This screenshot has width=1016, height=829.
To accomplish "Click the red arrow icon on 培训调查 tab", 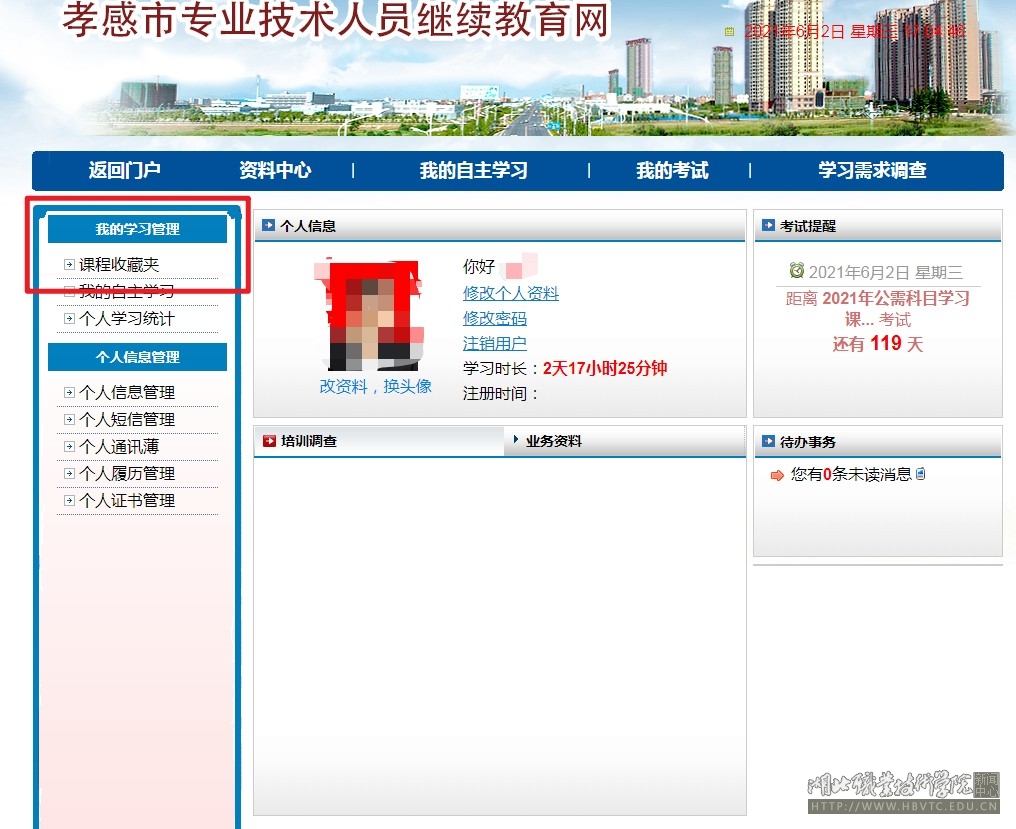I will (x=269, y=441).
